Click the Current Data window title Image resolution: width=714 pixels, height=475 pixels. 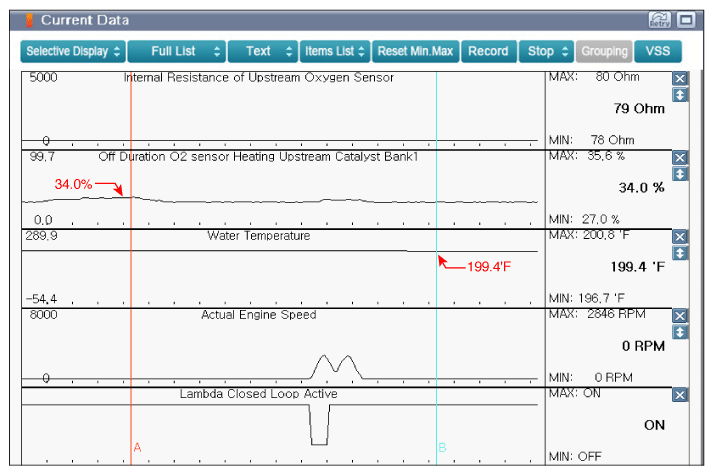point(85,20)
